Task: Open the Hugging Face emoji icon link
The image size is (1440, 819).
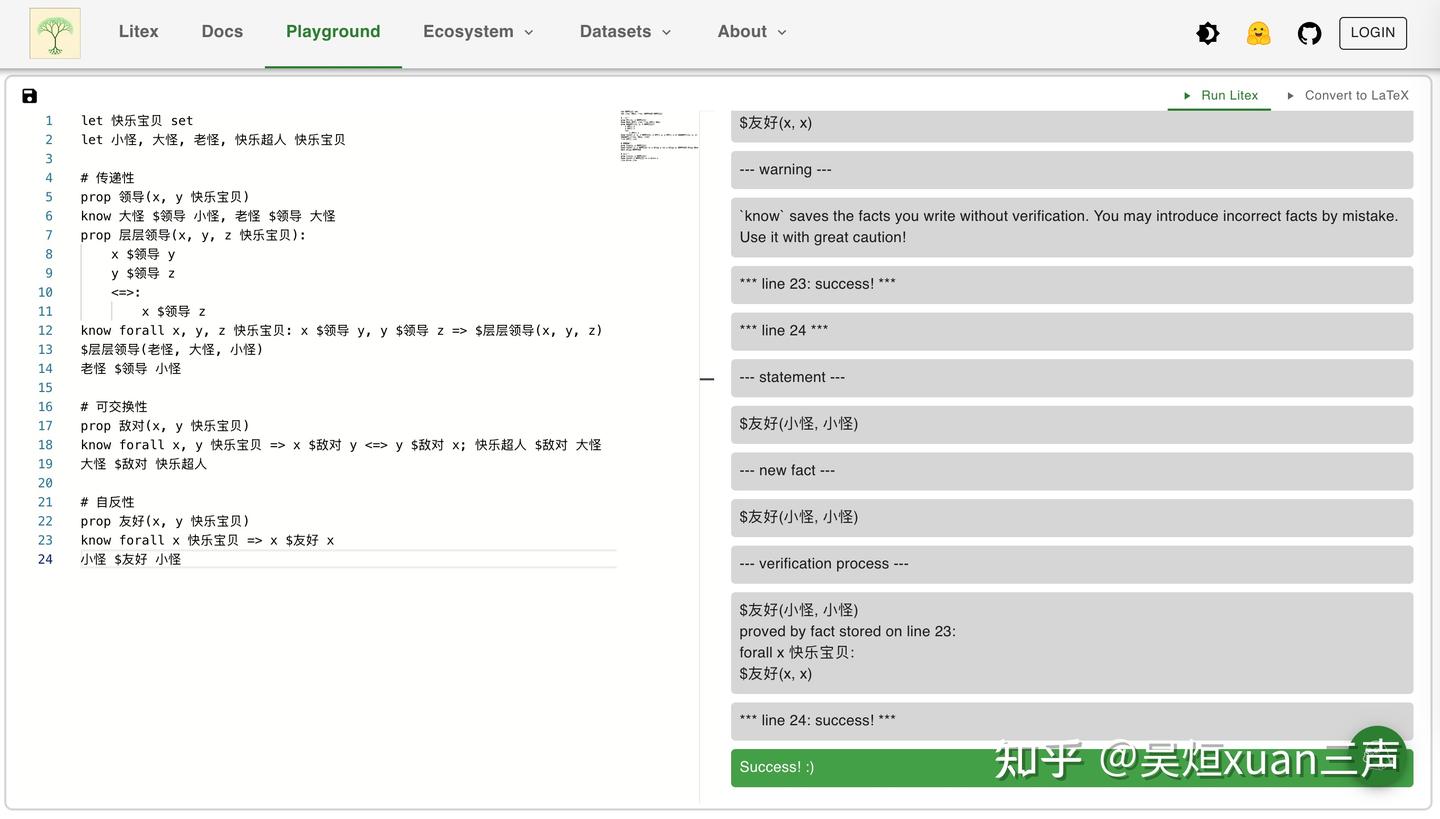Action: coord(1258,33)
